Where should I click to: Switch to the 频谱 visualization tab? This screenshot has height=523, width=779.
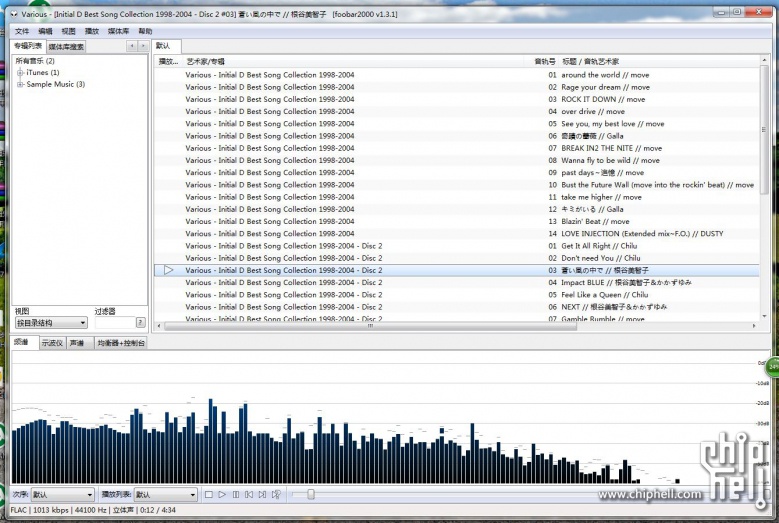click(x=24, y=342)
